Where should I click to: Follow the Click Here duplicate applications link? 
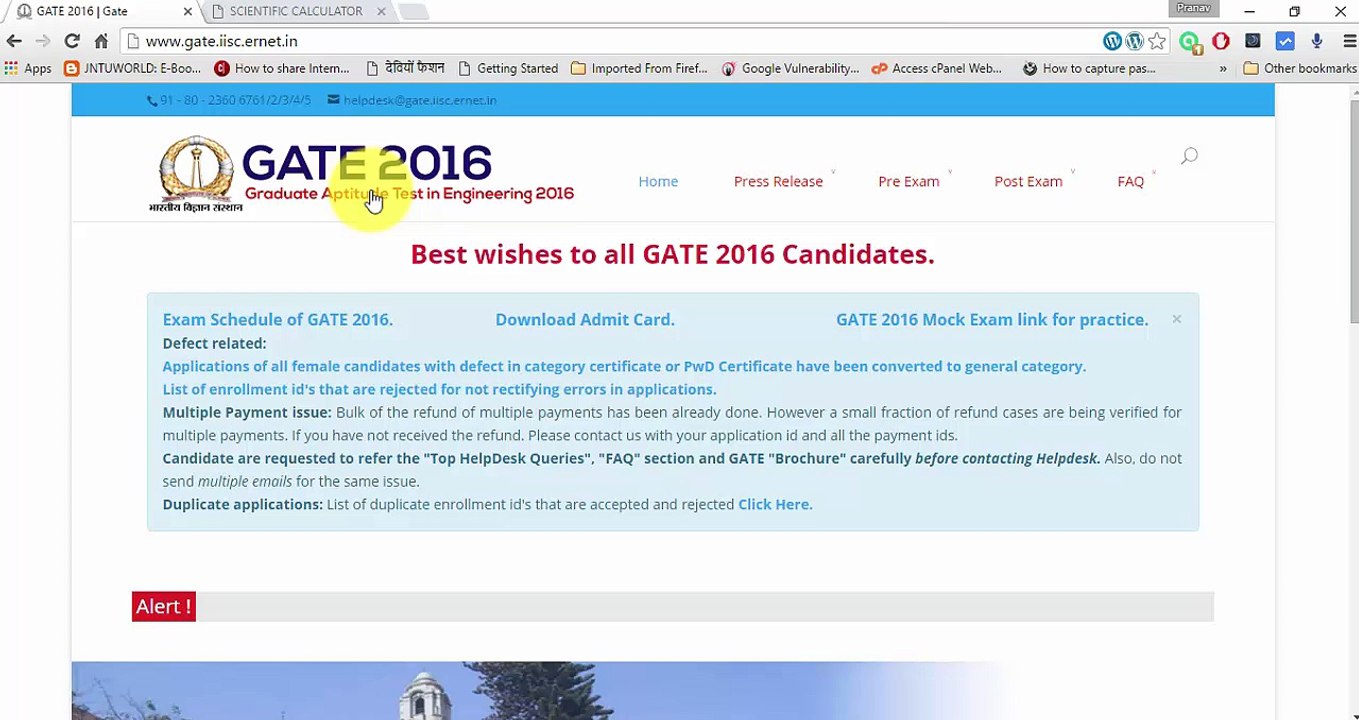775,504
